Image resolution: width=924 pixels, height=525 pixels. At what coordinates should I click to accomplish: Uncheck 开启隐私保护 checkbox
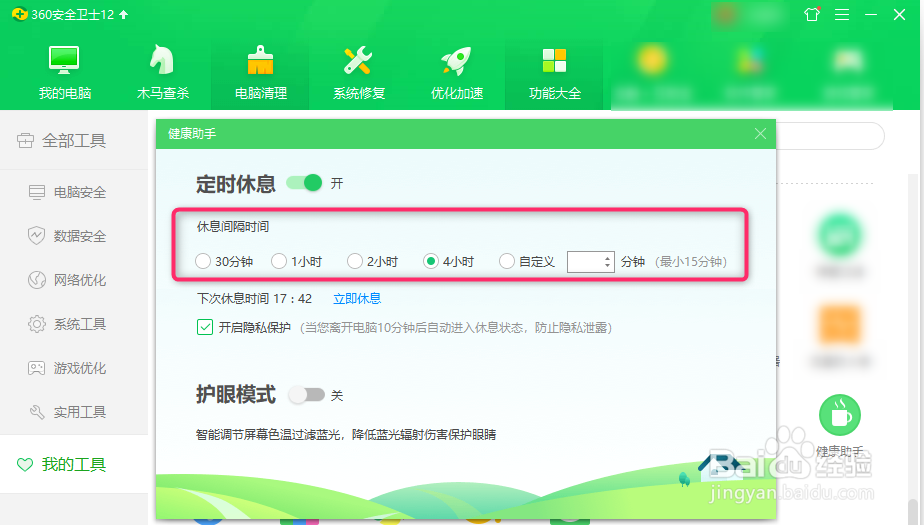(204, 327)
